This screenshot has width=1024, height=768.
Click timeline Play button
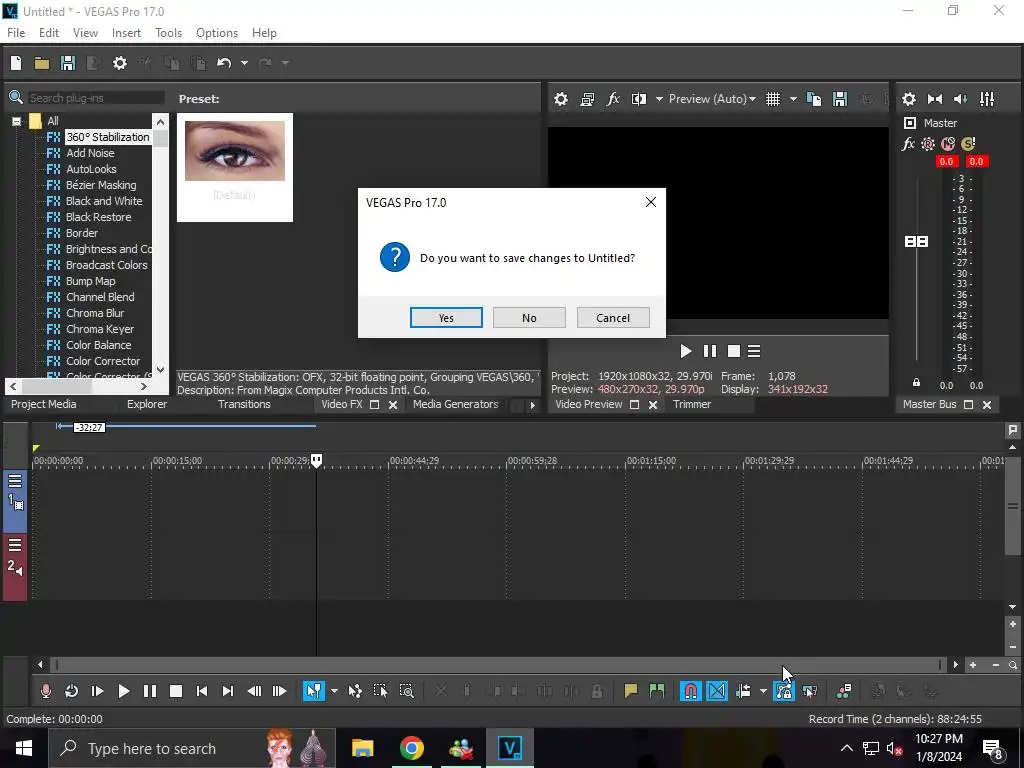[123, 691]
